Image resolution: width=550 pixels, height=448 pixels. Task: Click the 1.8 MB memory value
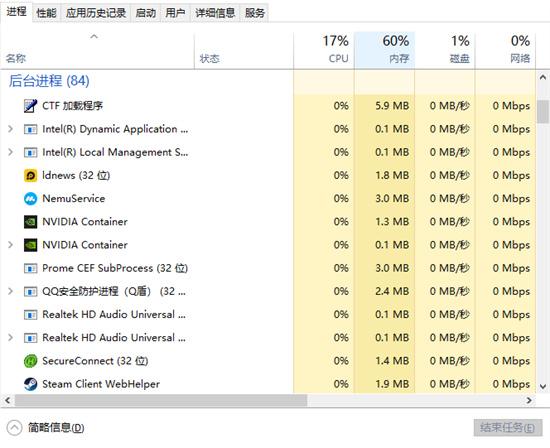tap(392, 175)
